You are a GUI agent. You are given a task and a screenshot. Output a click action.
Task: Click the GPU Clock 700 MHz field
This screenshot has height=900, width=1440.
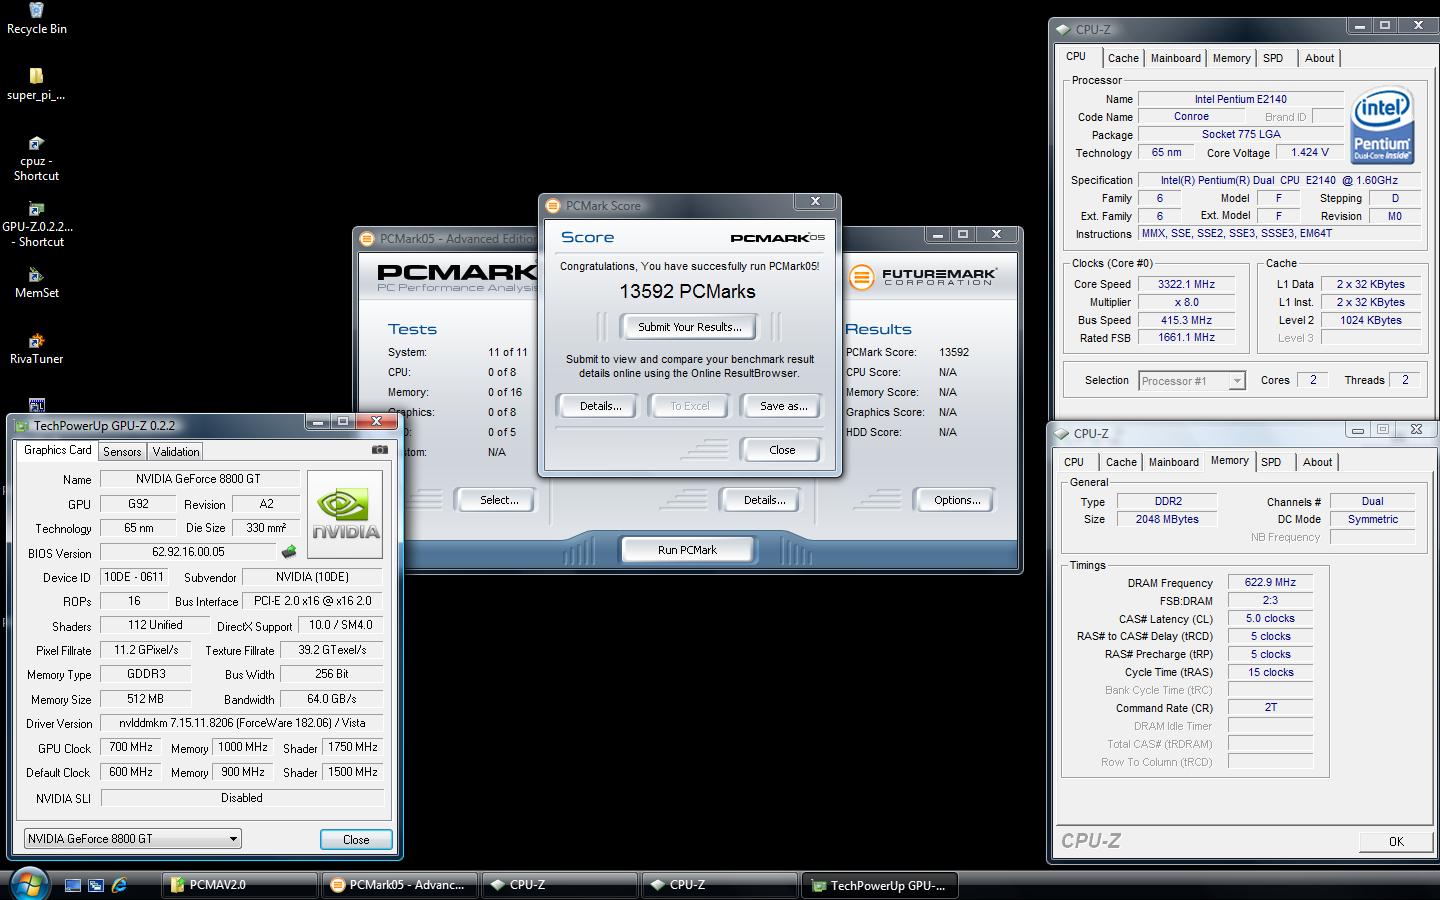131,748
